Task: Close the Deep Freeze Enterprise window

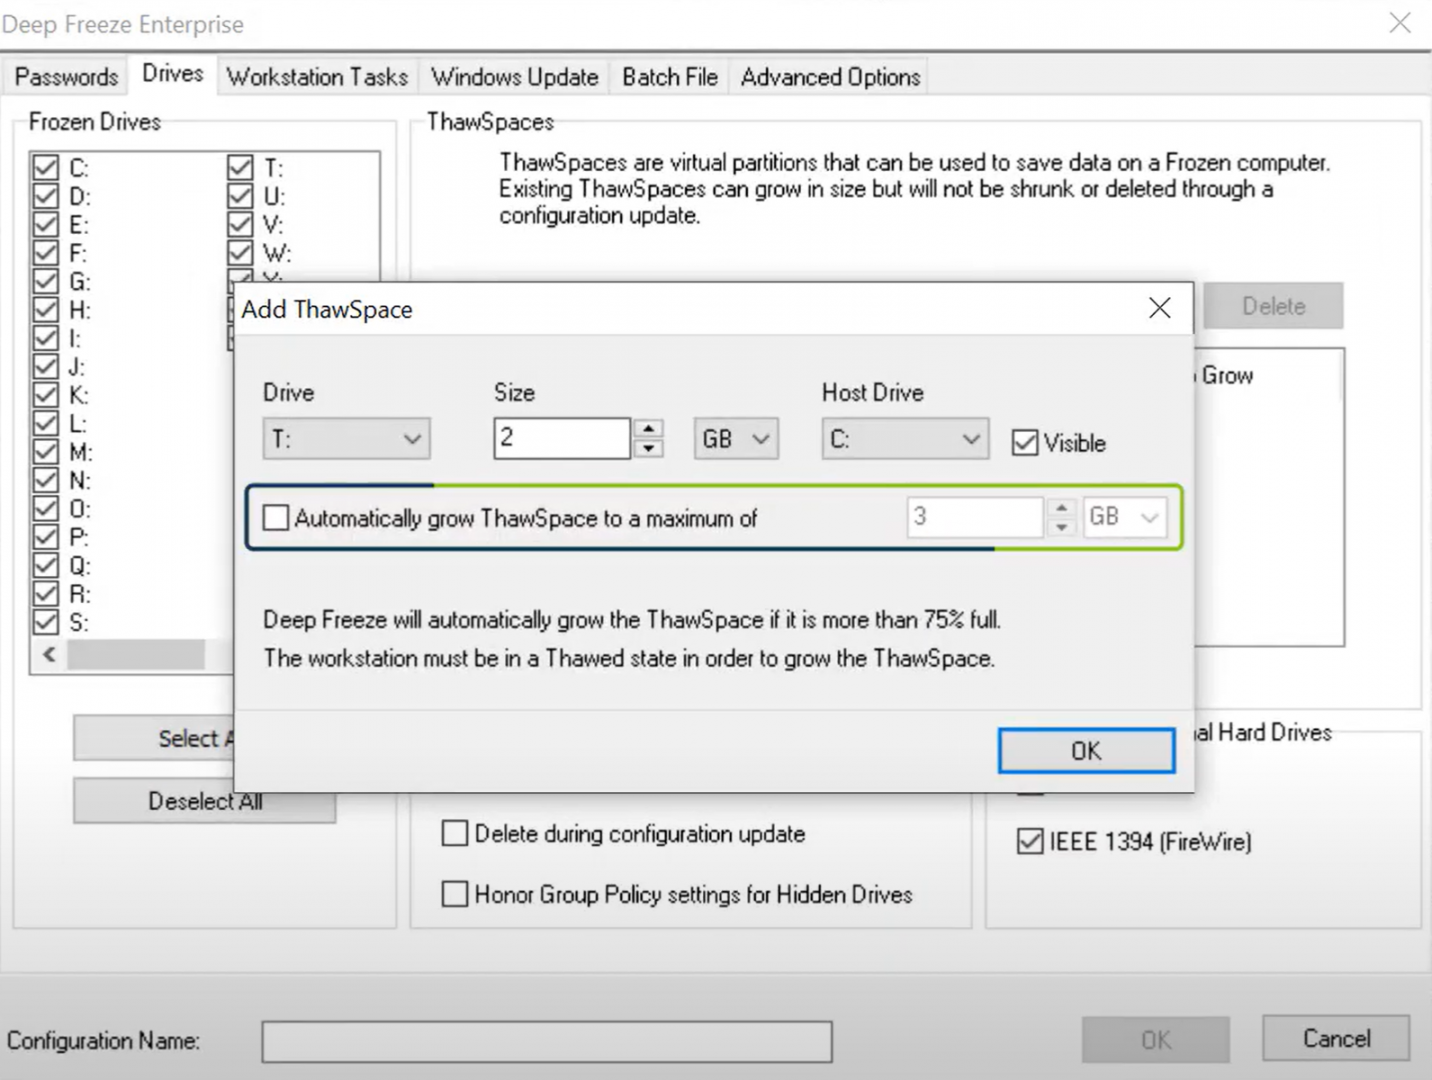Action: click(x=1400, y=23)
